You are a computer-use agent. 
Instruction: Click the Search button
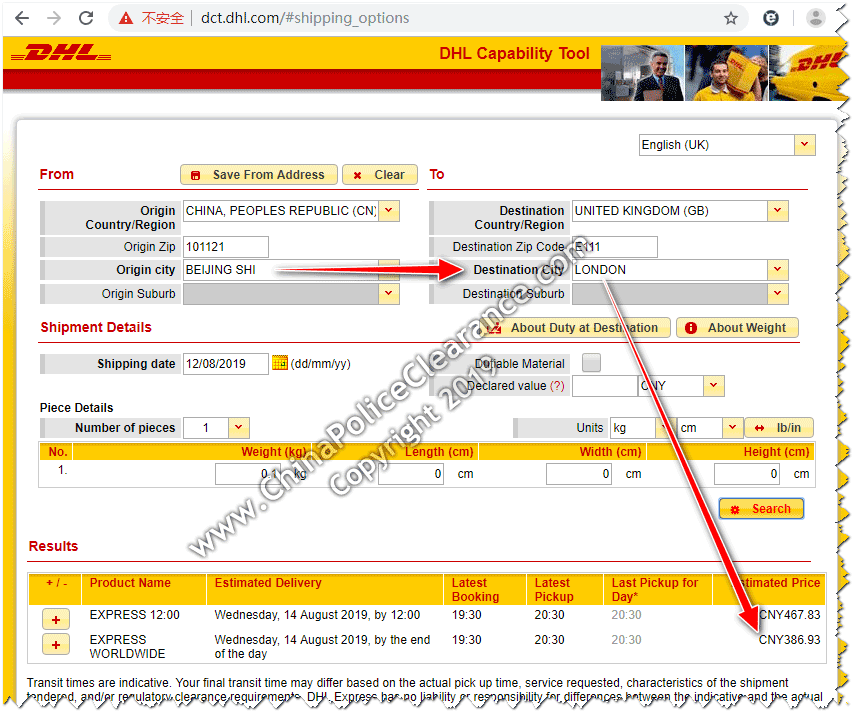761,509
